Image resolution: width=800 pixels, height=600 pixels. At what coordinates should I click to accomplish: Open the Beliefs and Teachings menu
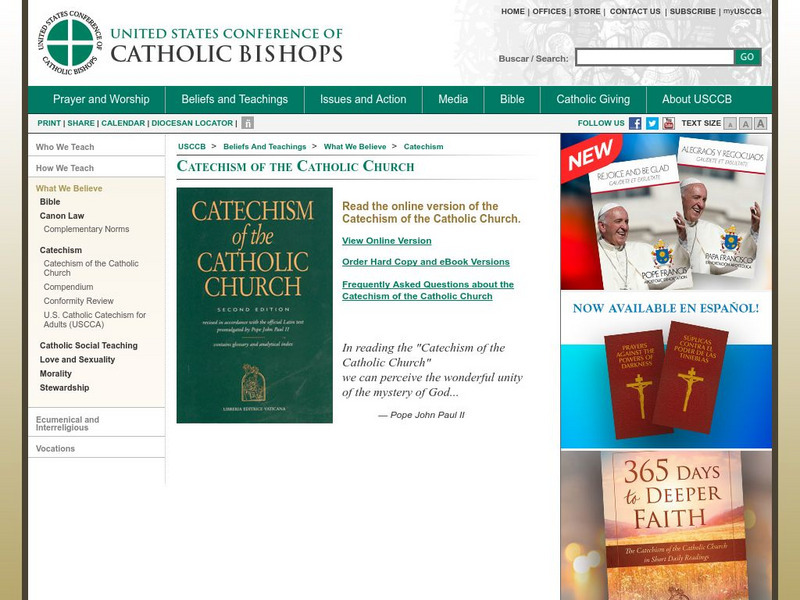coord(235,99)
